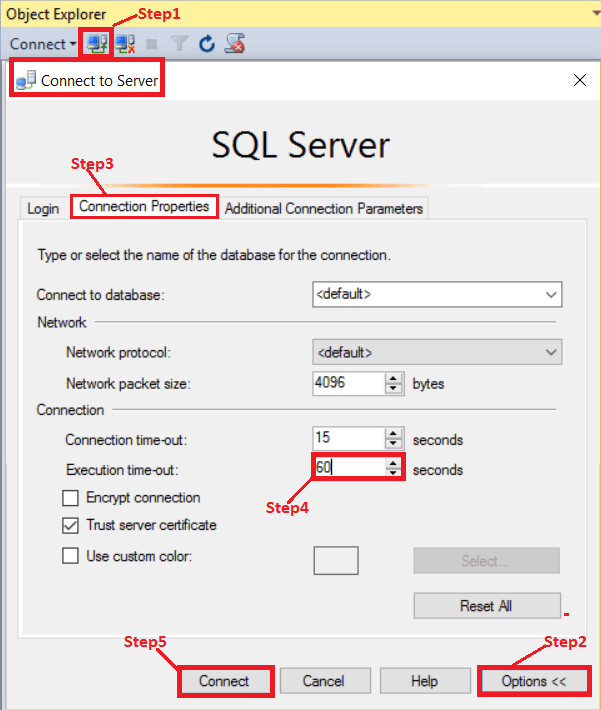Click the Filter funnel icon
This screenshot has height=710, width=601.
pyautogui.click(x=179, y=44)
